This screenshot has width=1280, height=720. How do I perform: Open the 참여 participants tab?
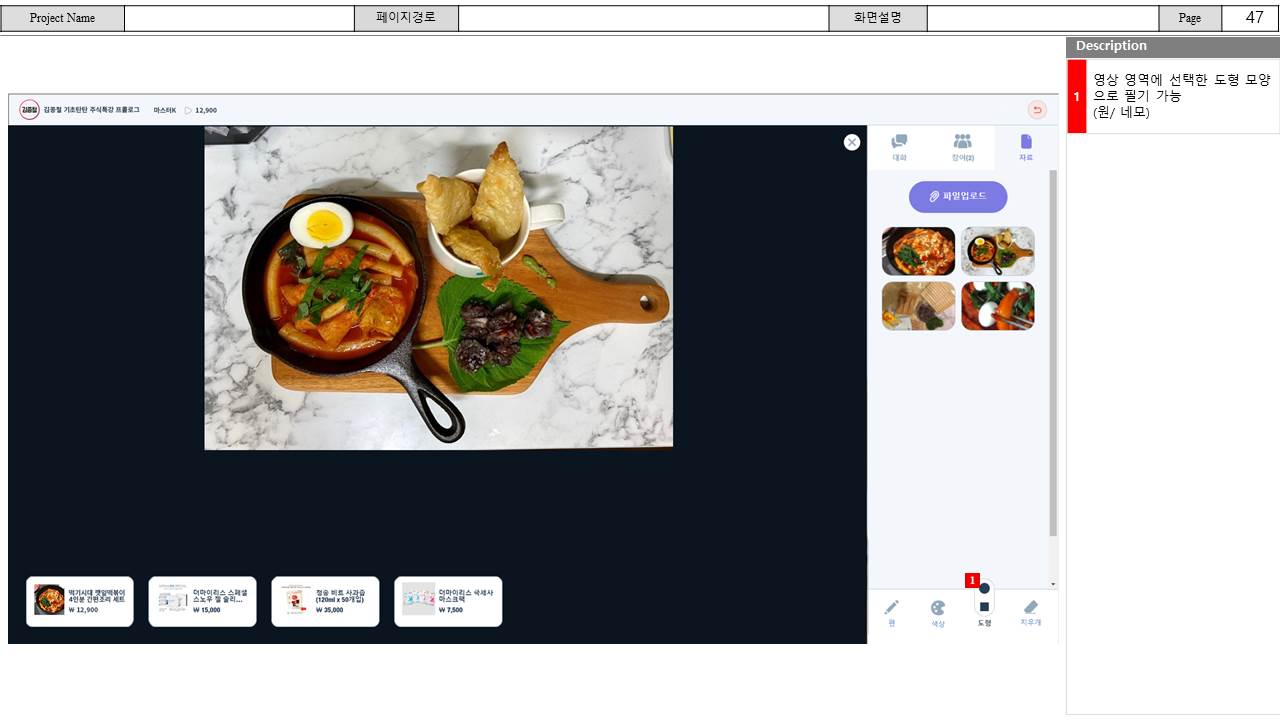pos(962,147)
